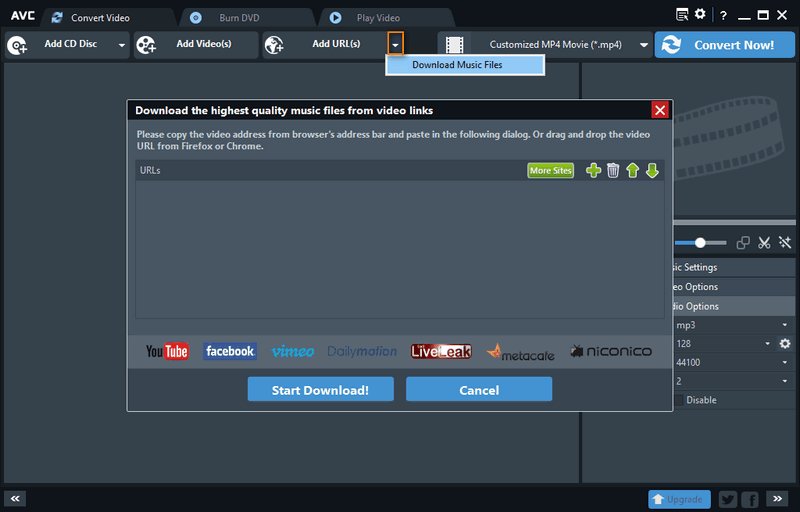Click the Facebook icon in status bar
Screen dimensions: 800x512
(750, 499)
